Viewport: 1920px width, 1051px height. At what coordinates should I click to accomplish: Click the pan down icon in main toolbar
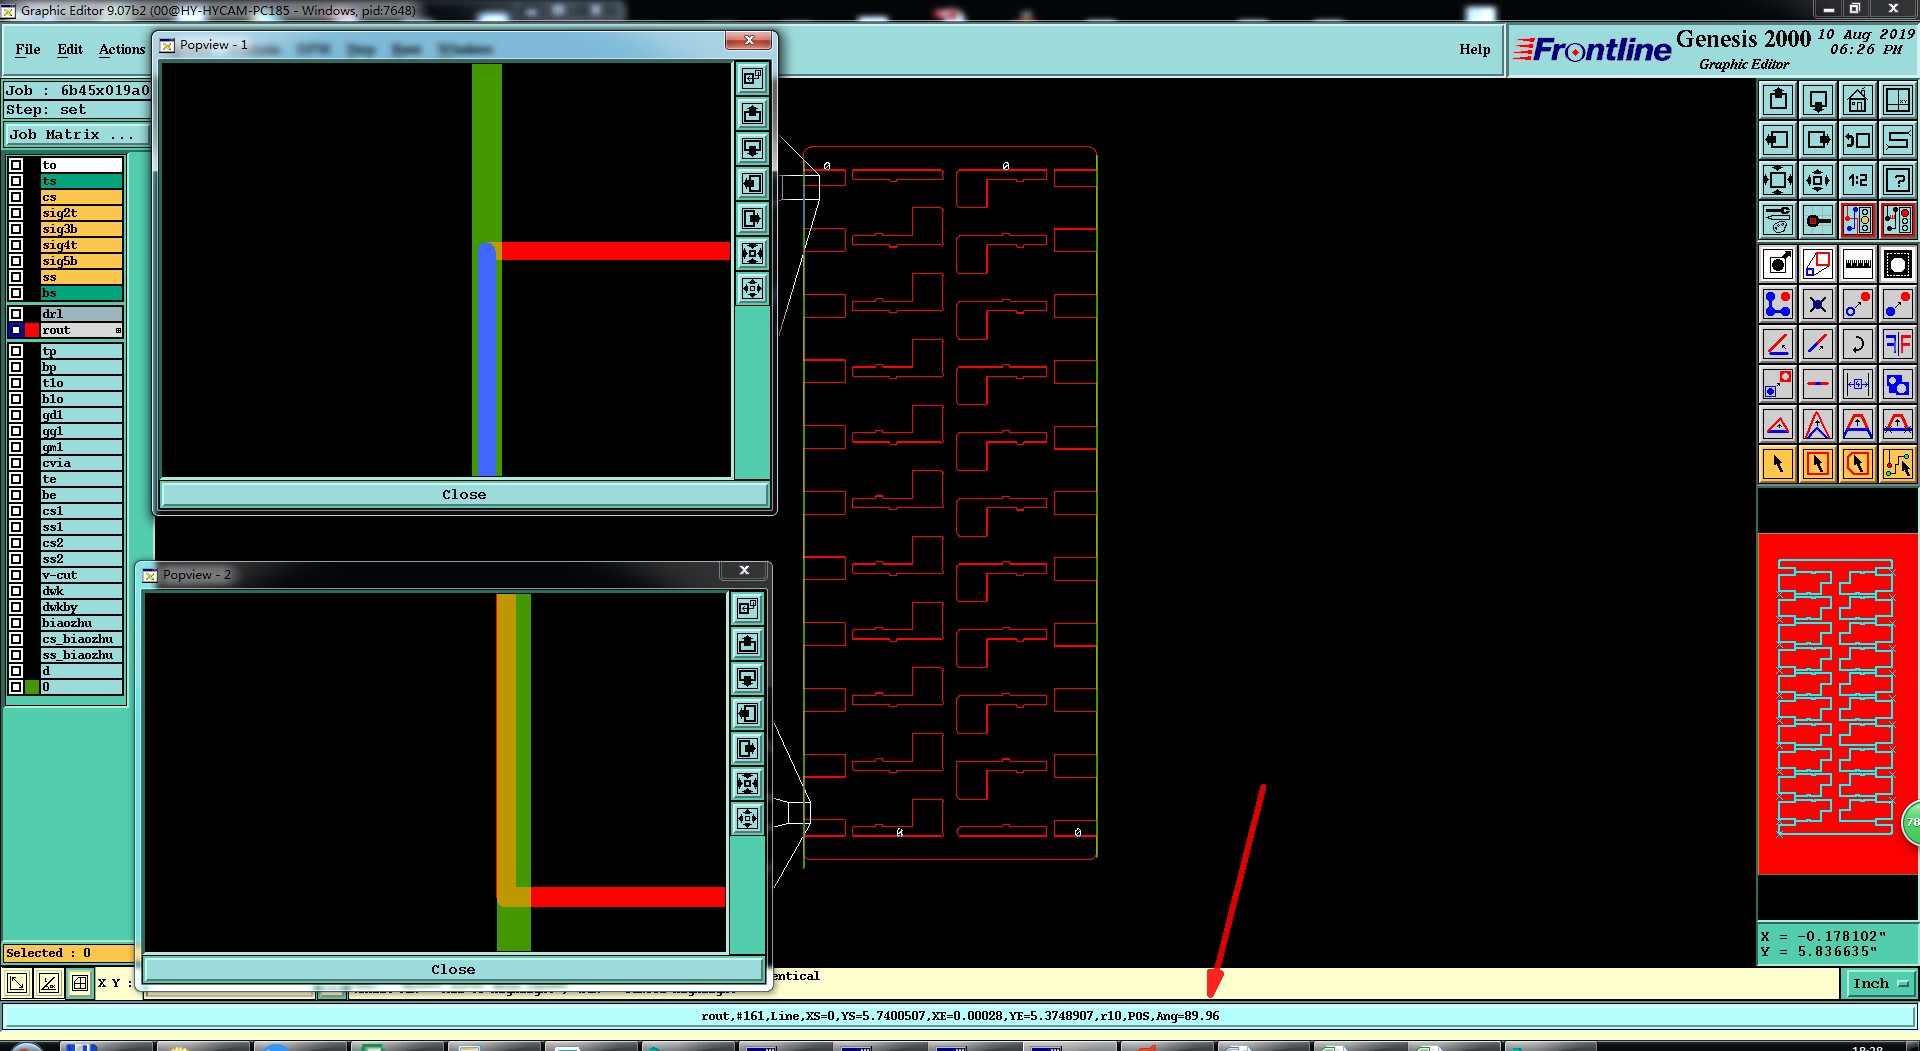(x=1818, y=100)
